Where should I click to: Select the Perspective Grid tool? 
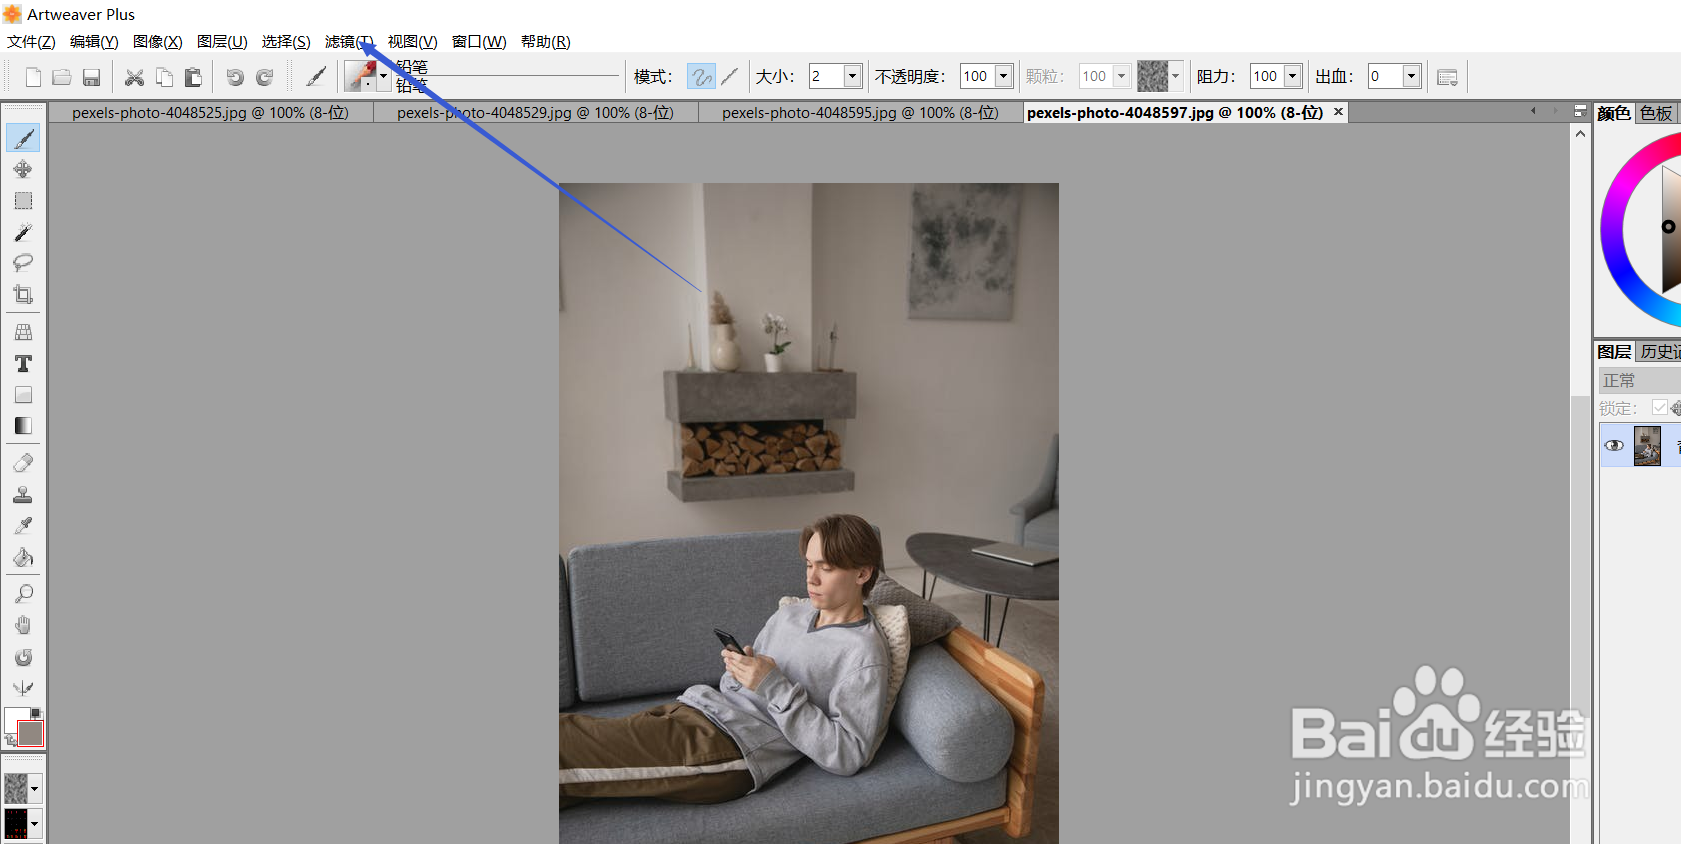[23, 332]
